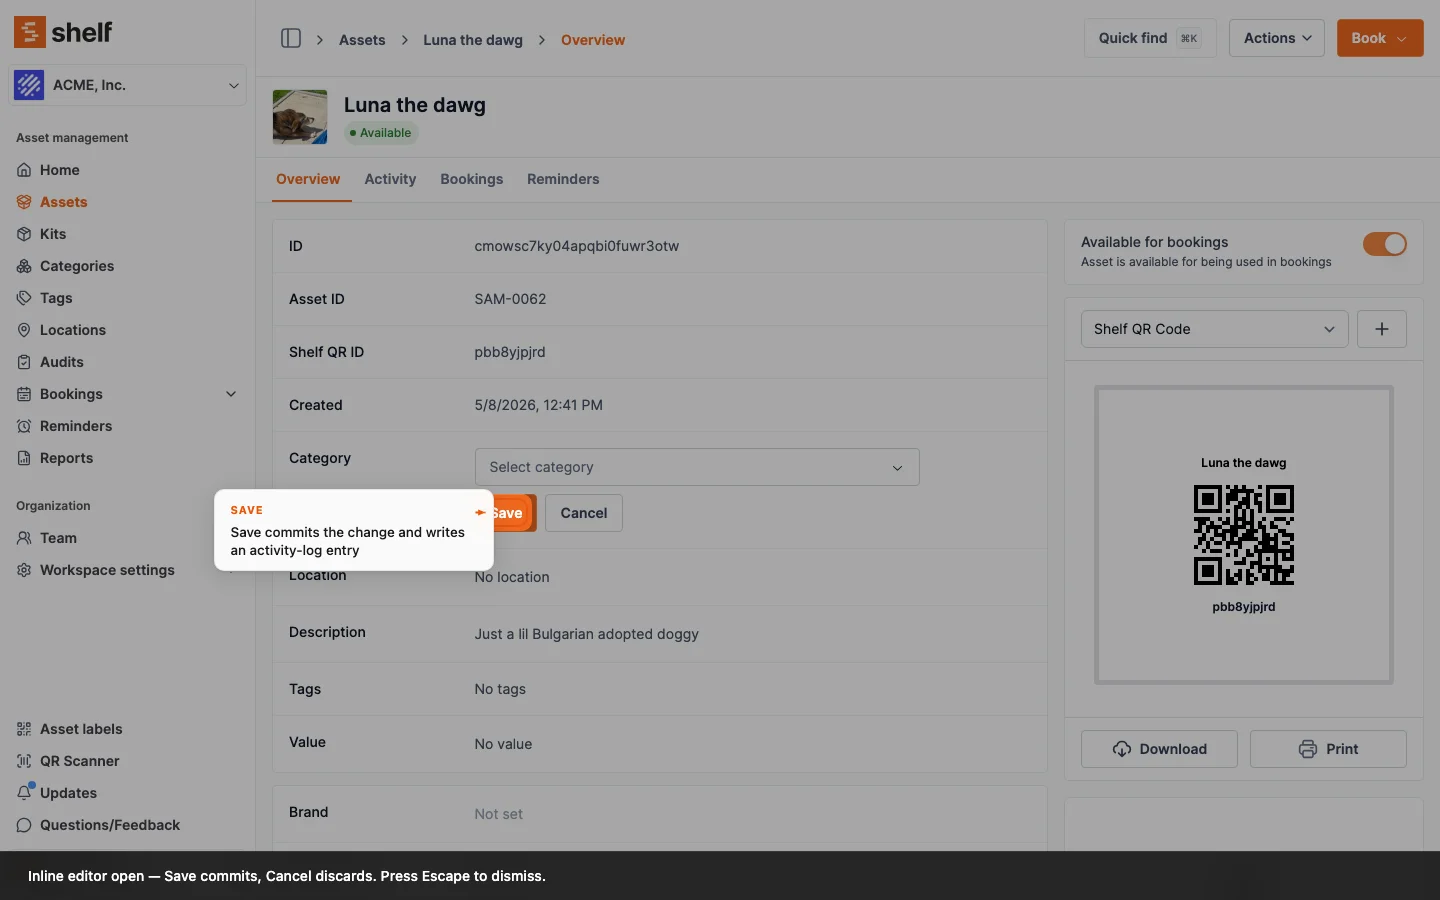Open the Audits clipboard icon

click(x=24, y=362)
